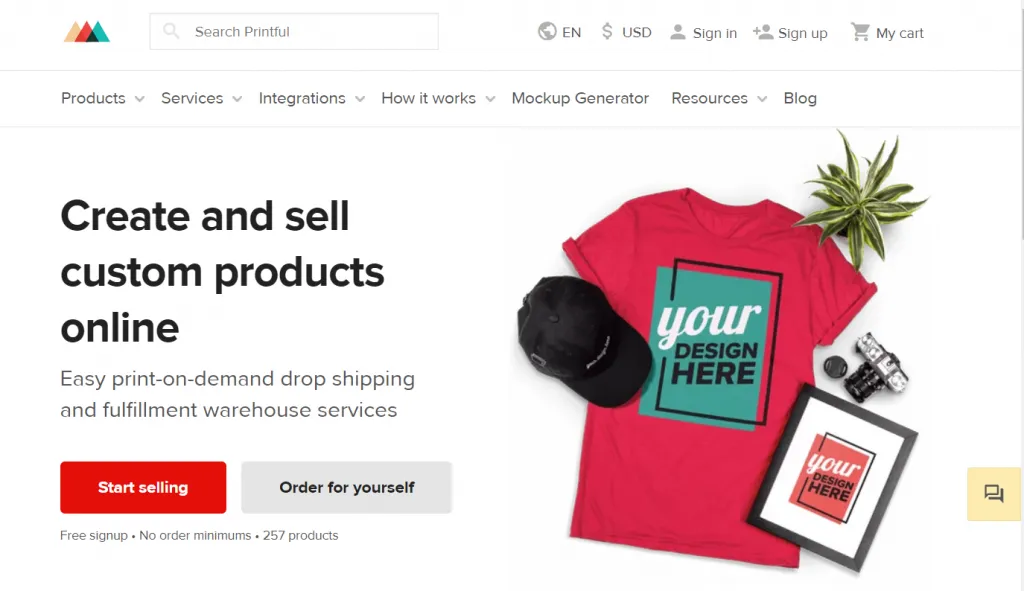This screenshot has height=591, width=1024.
Task: Click the search magnifier icon
Action: (171, 31)
